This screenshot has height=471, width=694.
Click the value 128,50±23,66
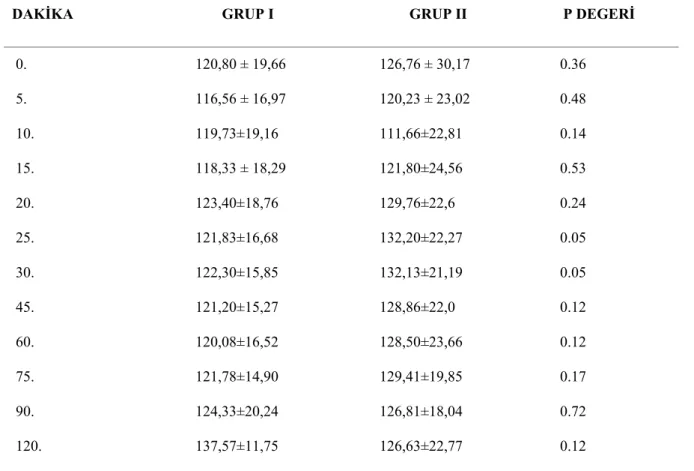coord(421,342)
